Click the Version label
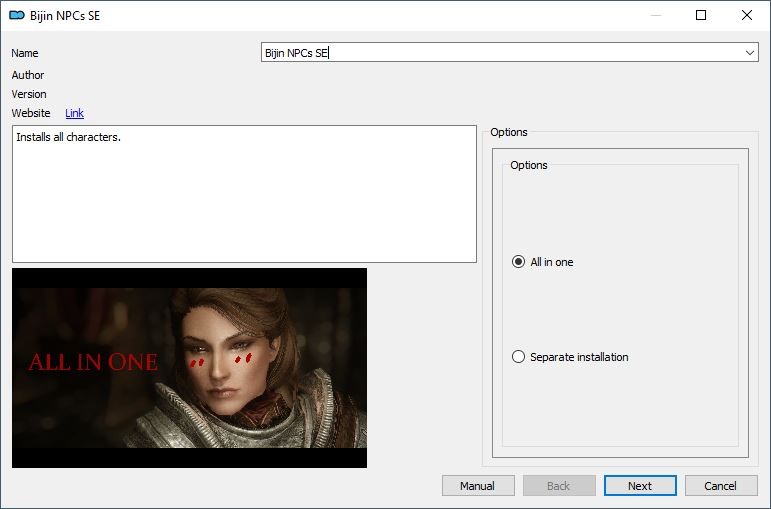This screenshot has height=509, width=771. (x=29, y=94)
